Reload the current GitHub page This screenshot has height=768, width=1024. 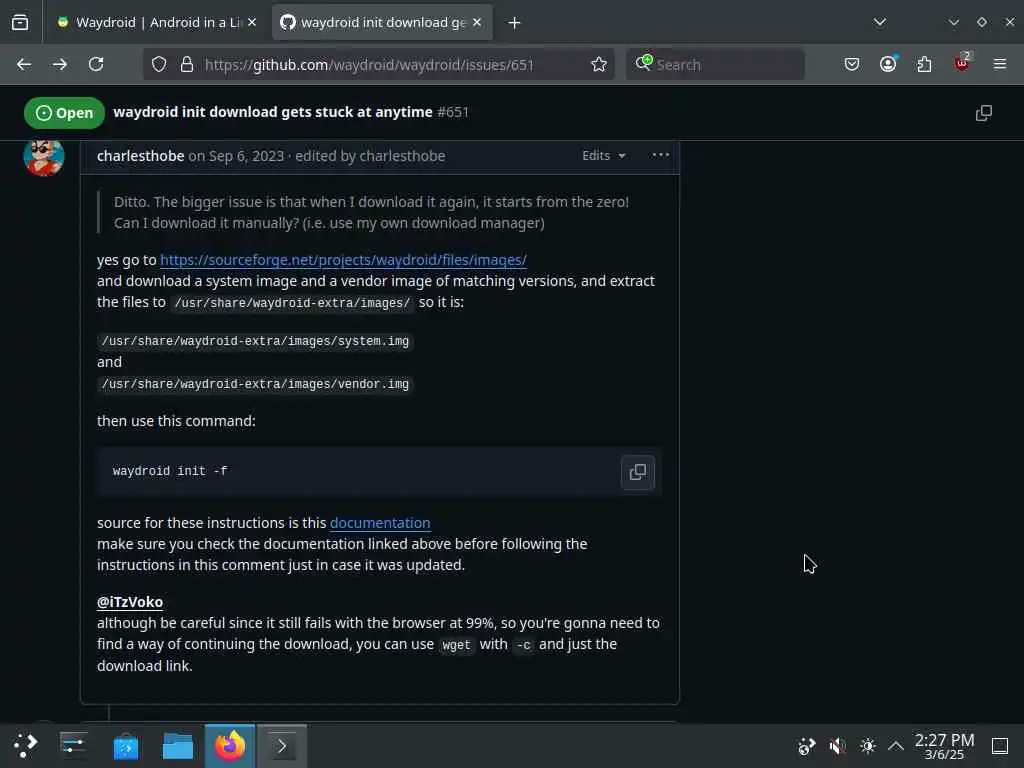coord(96,65)
